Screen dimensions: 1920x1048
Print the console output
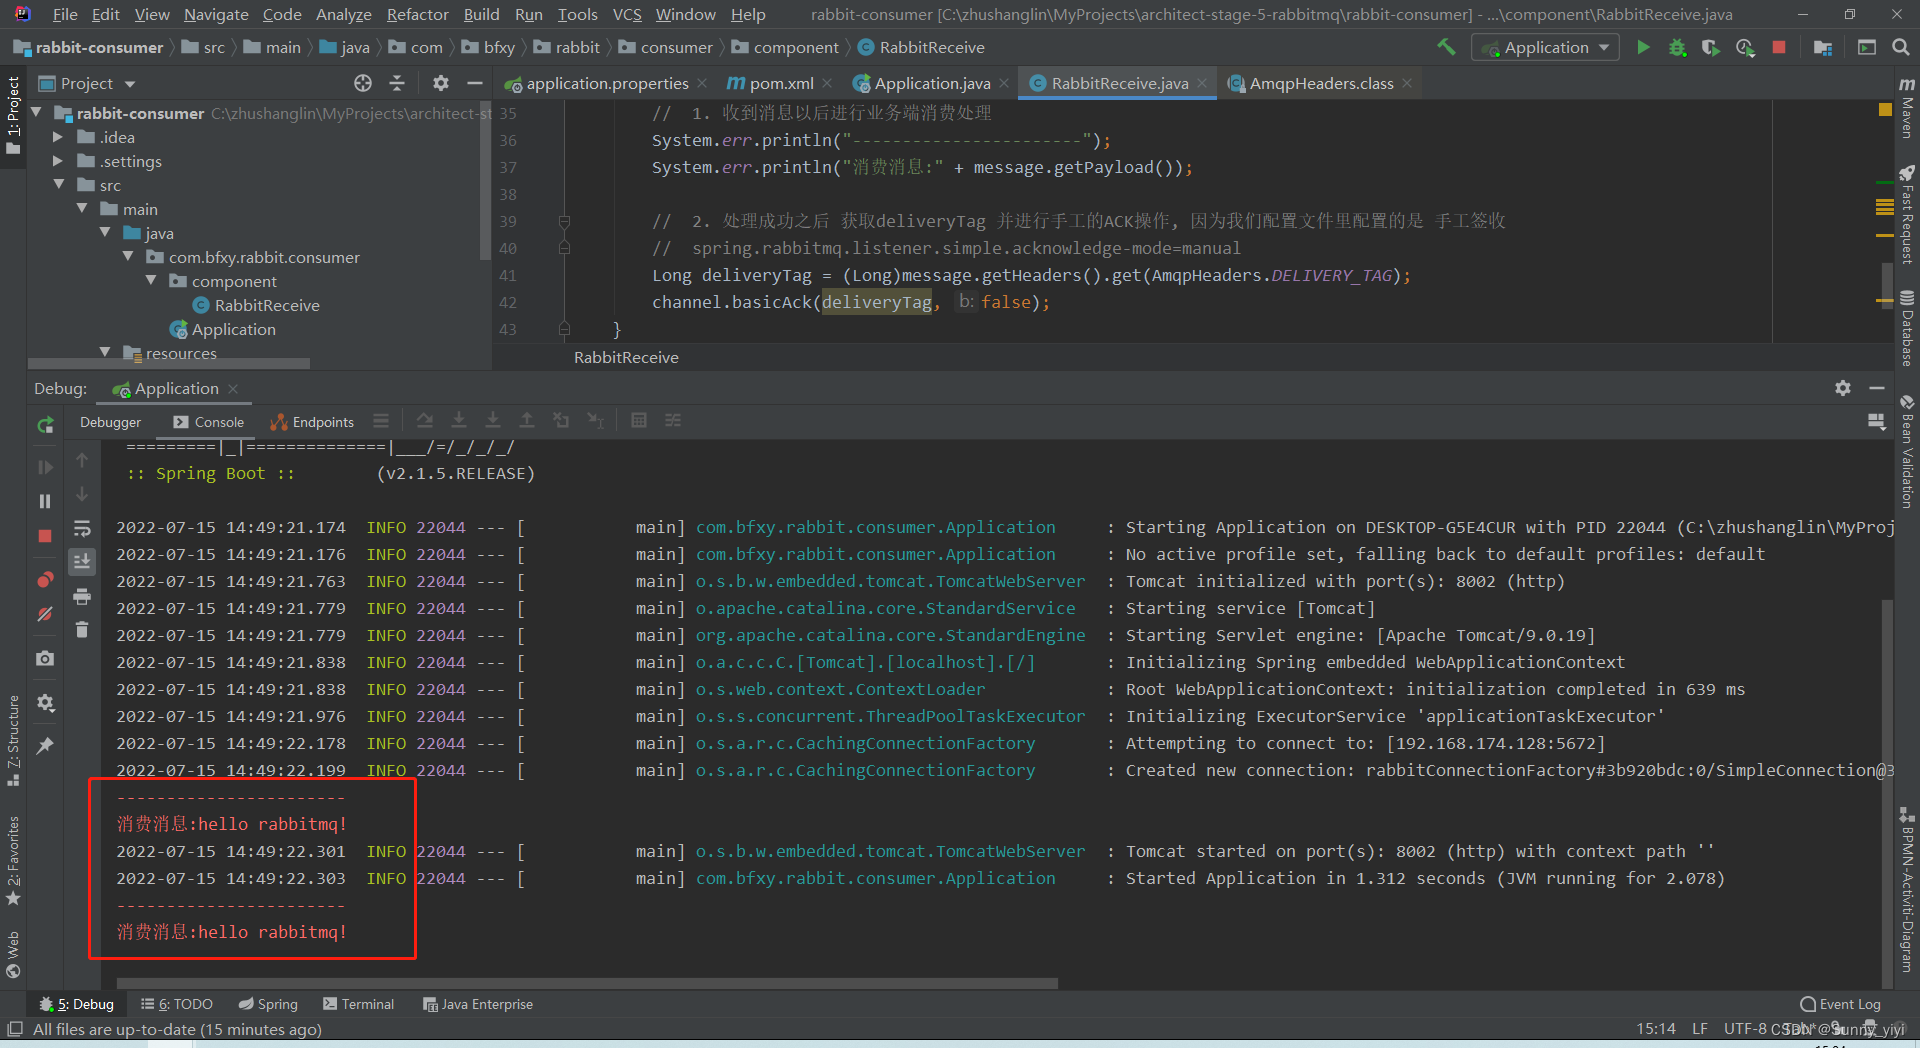pyautogui.click(x=82, y=596)
